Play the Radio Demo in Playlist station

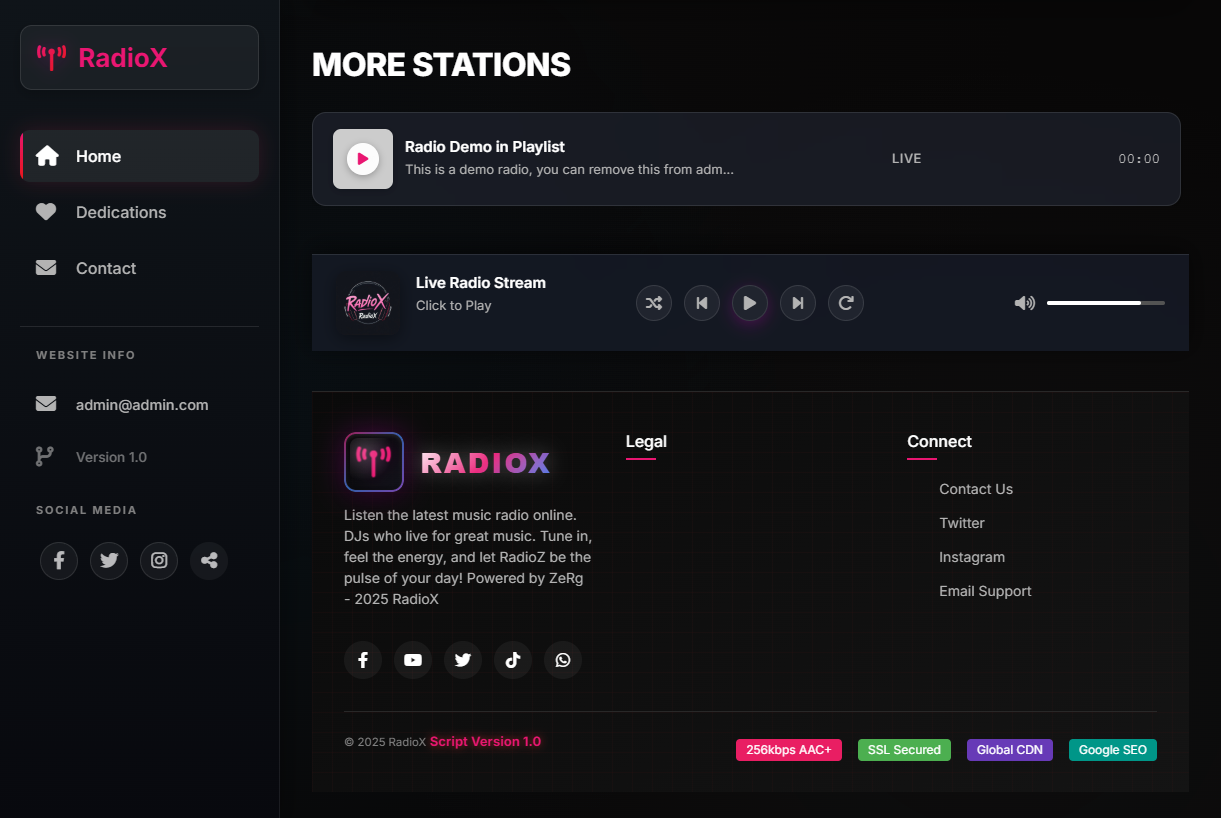pyautogui.click(x=363, y=159)
